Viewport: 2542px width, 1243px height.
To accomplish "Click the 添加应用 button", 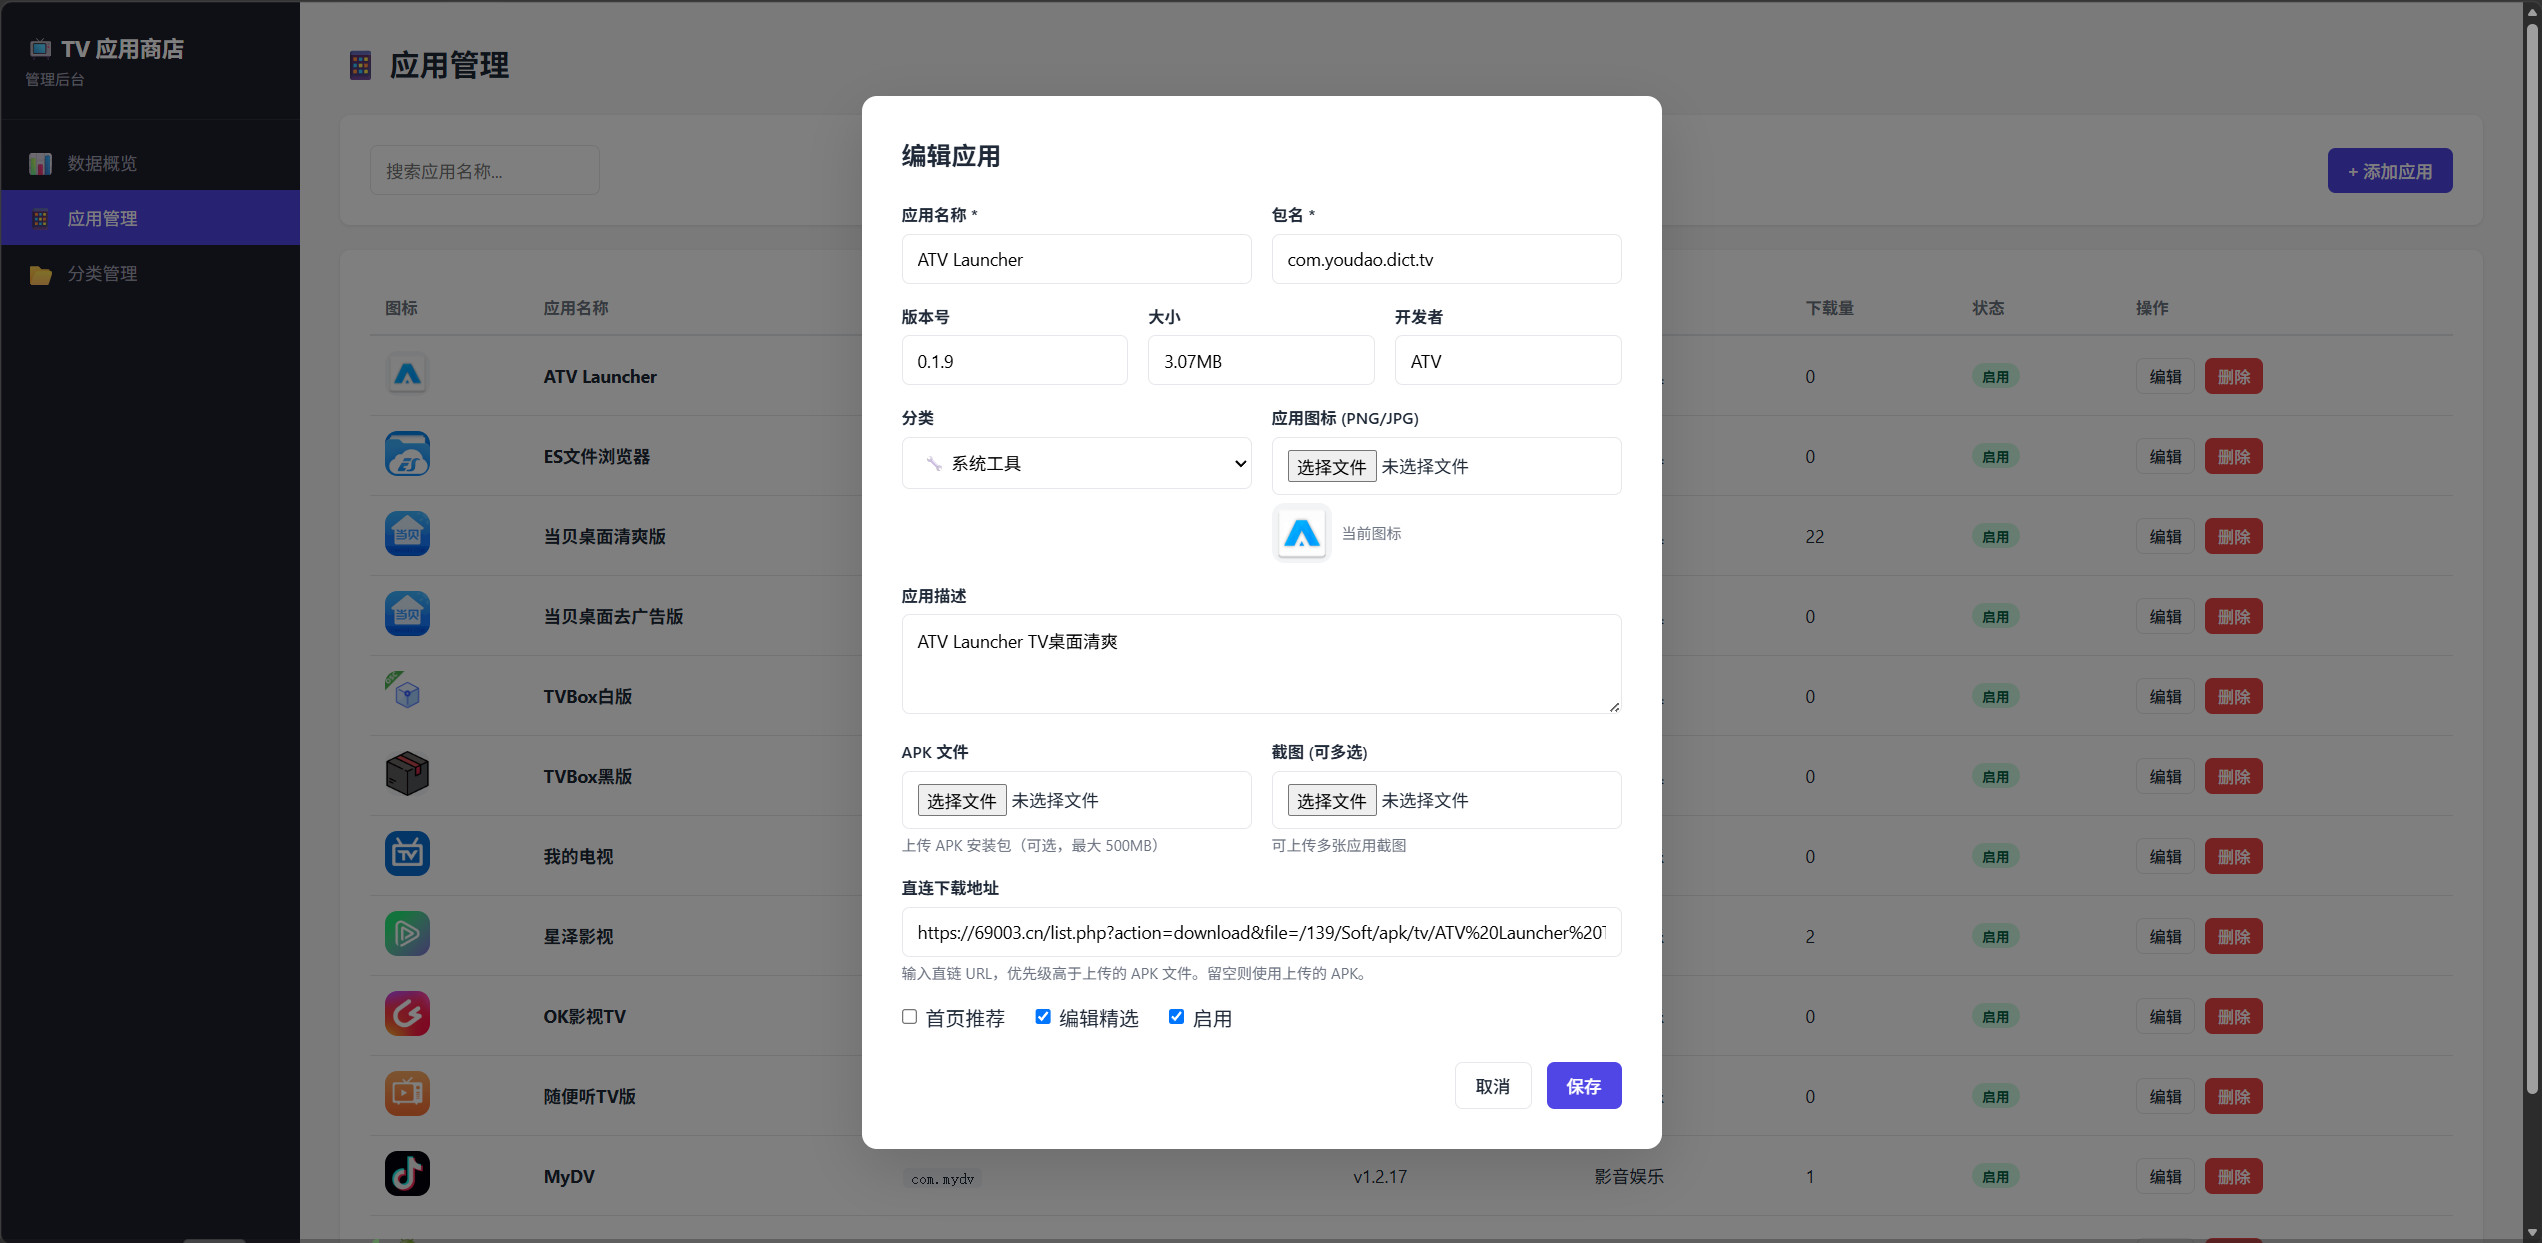I will [2390, 171].
